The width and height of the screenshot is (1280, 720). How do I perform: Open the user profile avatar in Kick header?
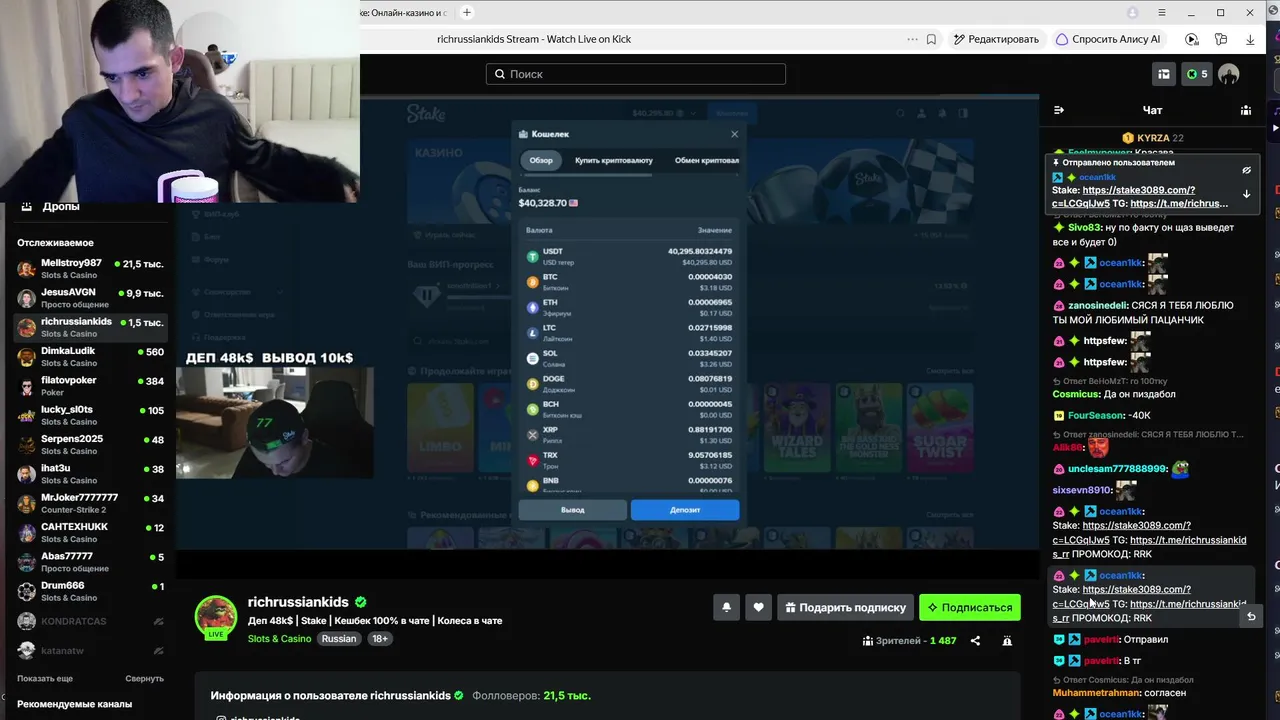click(x=1229, y=74)
